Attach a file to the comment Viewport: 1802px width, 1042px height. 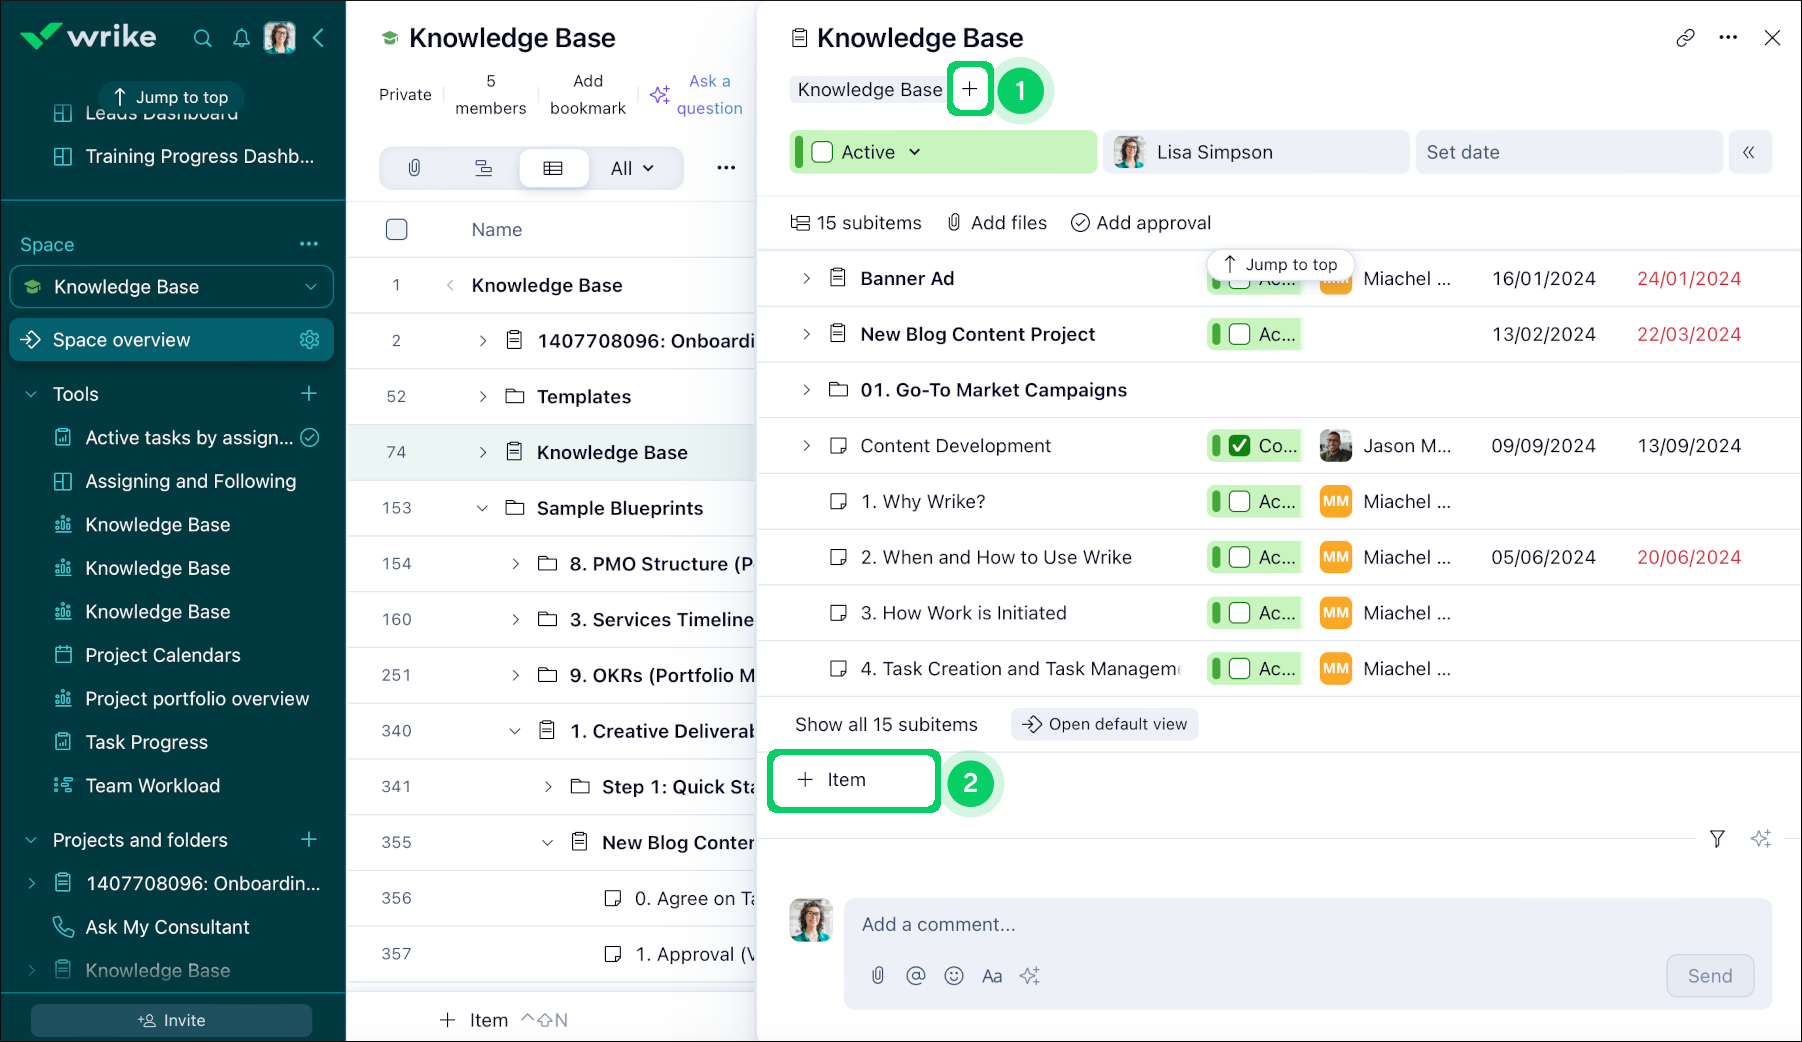tap(877, 976)
